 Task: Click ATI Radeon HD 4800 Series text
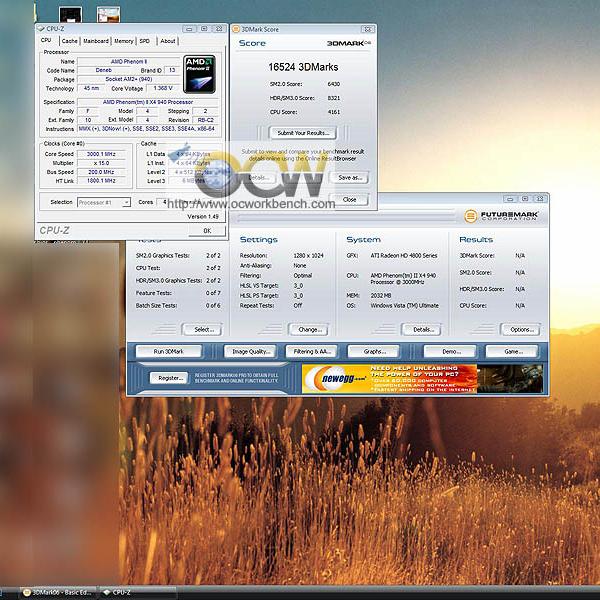click(x=404, y=255)
